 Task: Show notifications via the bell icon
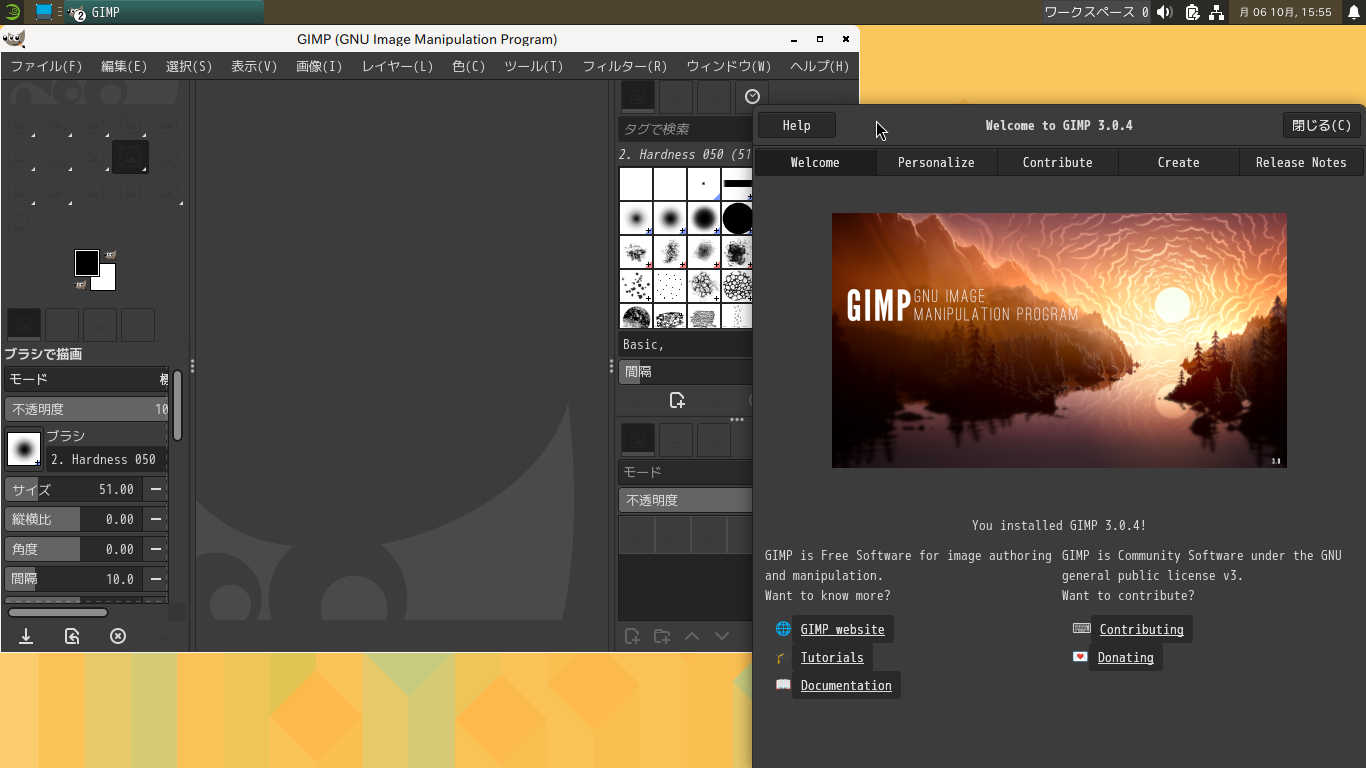coord(1354,12)
